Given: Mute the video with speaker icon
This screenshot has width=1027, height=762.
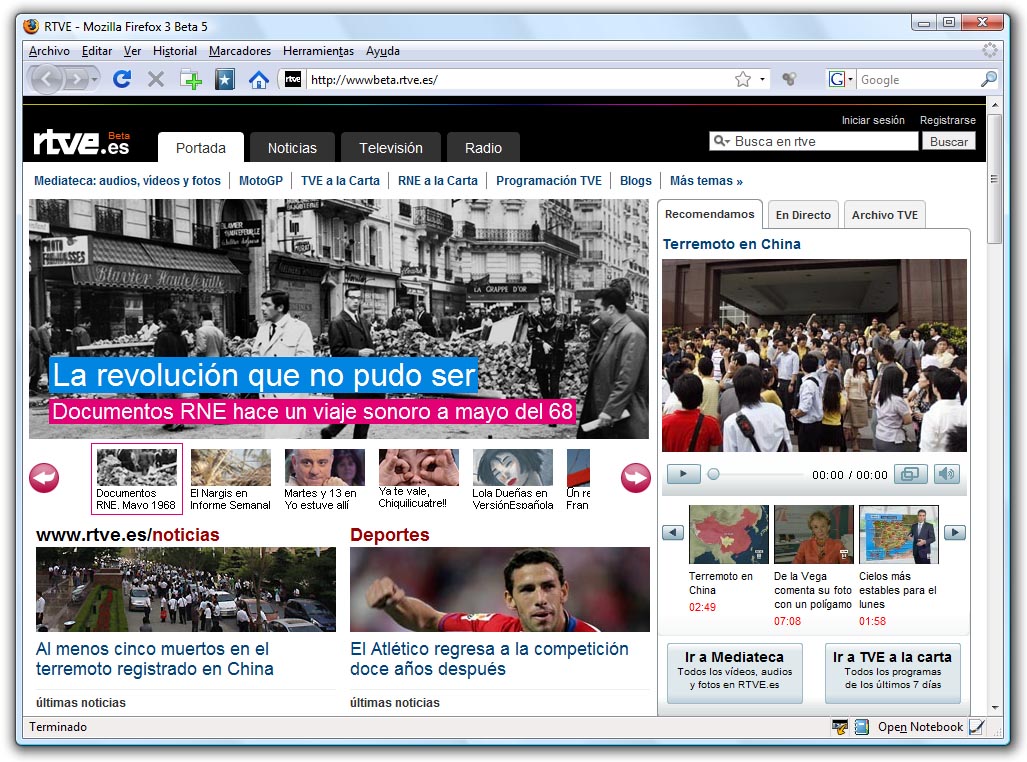Looking at the screenshot, I should (946, 474).
